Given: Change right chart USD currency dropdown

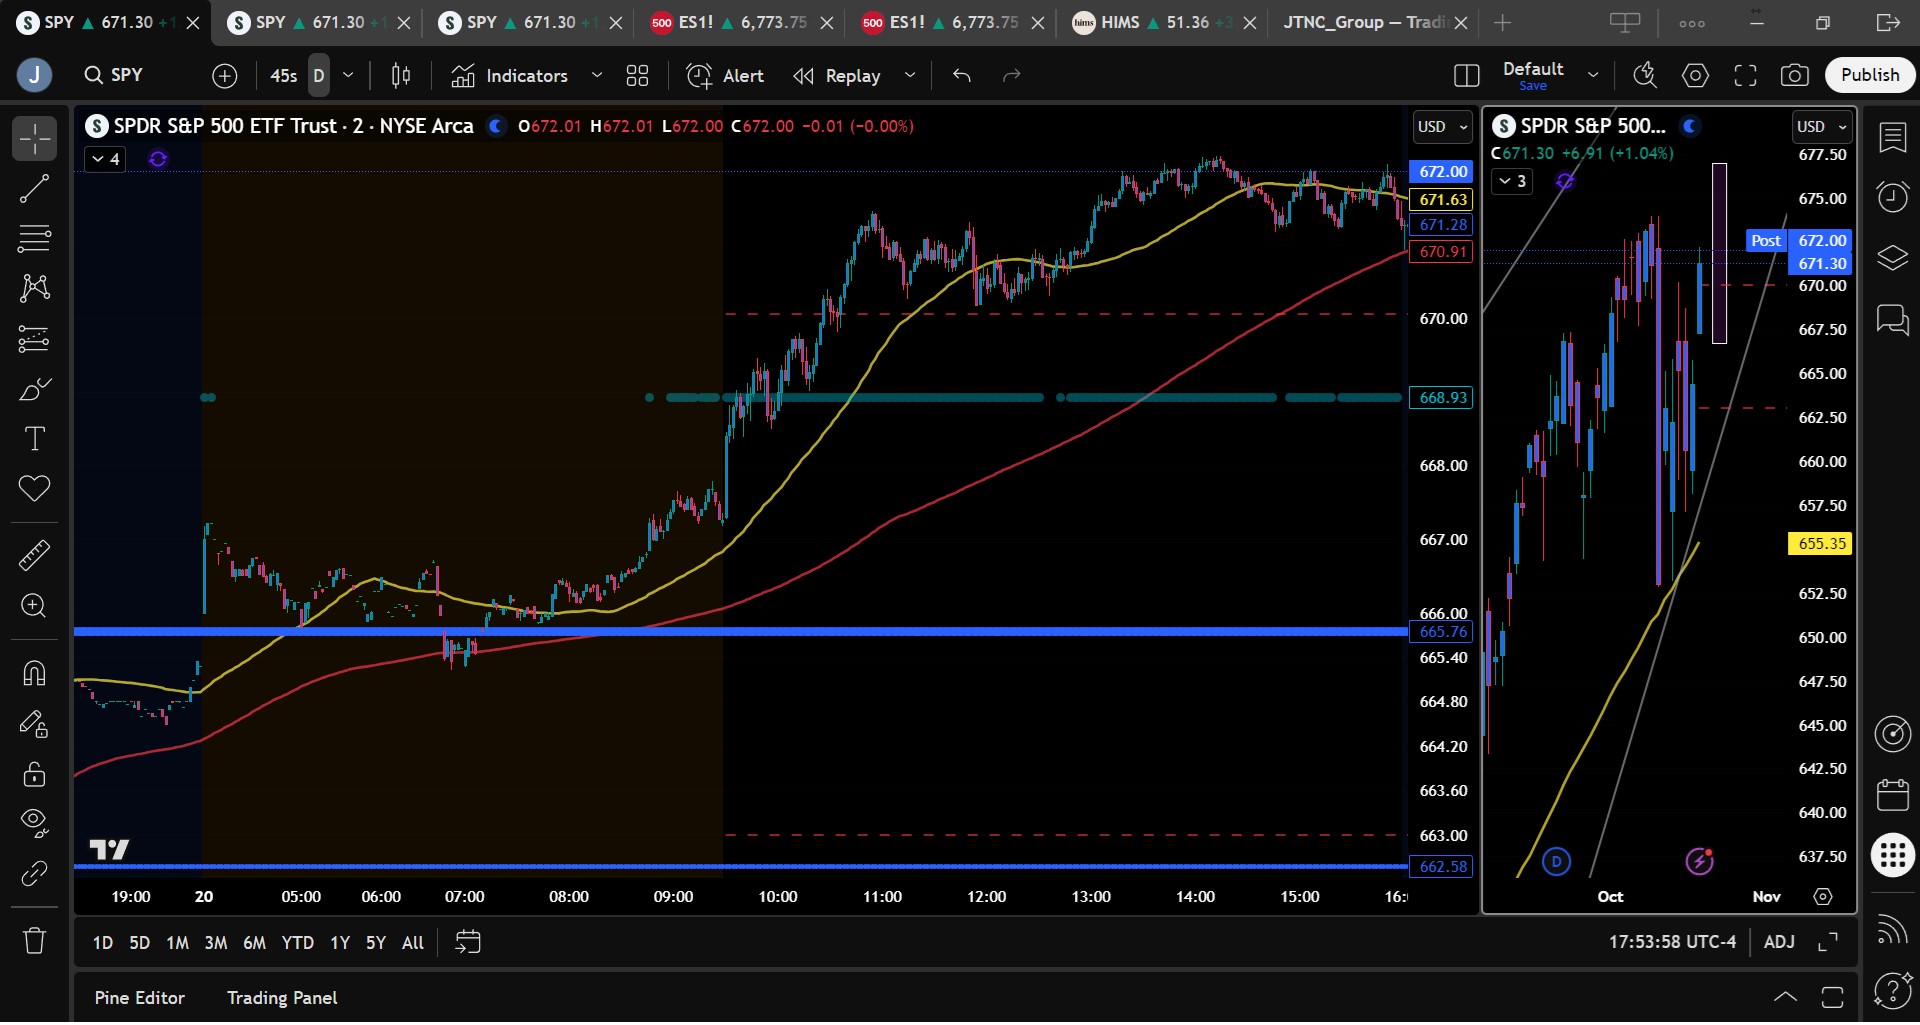Looking at the screenshot, I should [1822, 127].
